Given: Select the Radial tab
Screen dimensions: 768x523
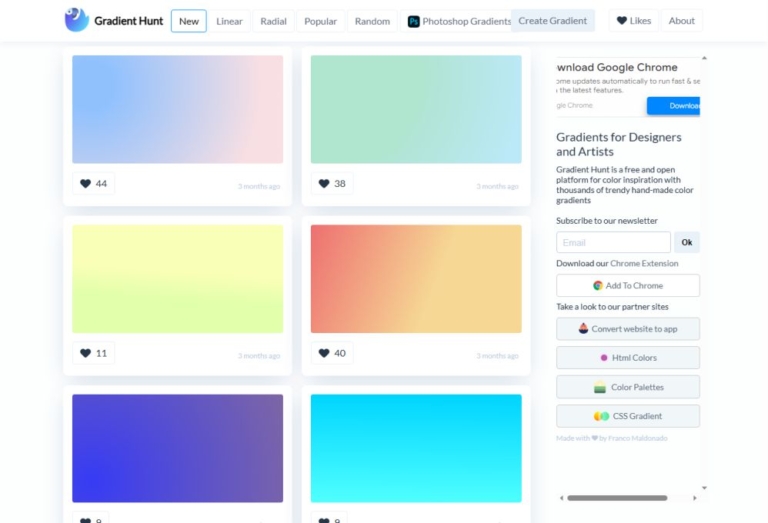Looking at the screenshot, I should [273, 21].
